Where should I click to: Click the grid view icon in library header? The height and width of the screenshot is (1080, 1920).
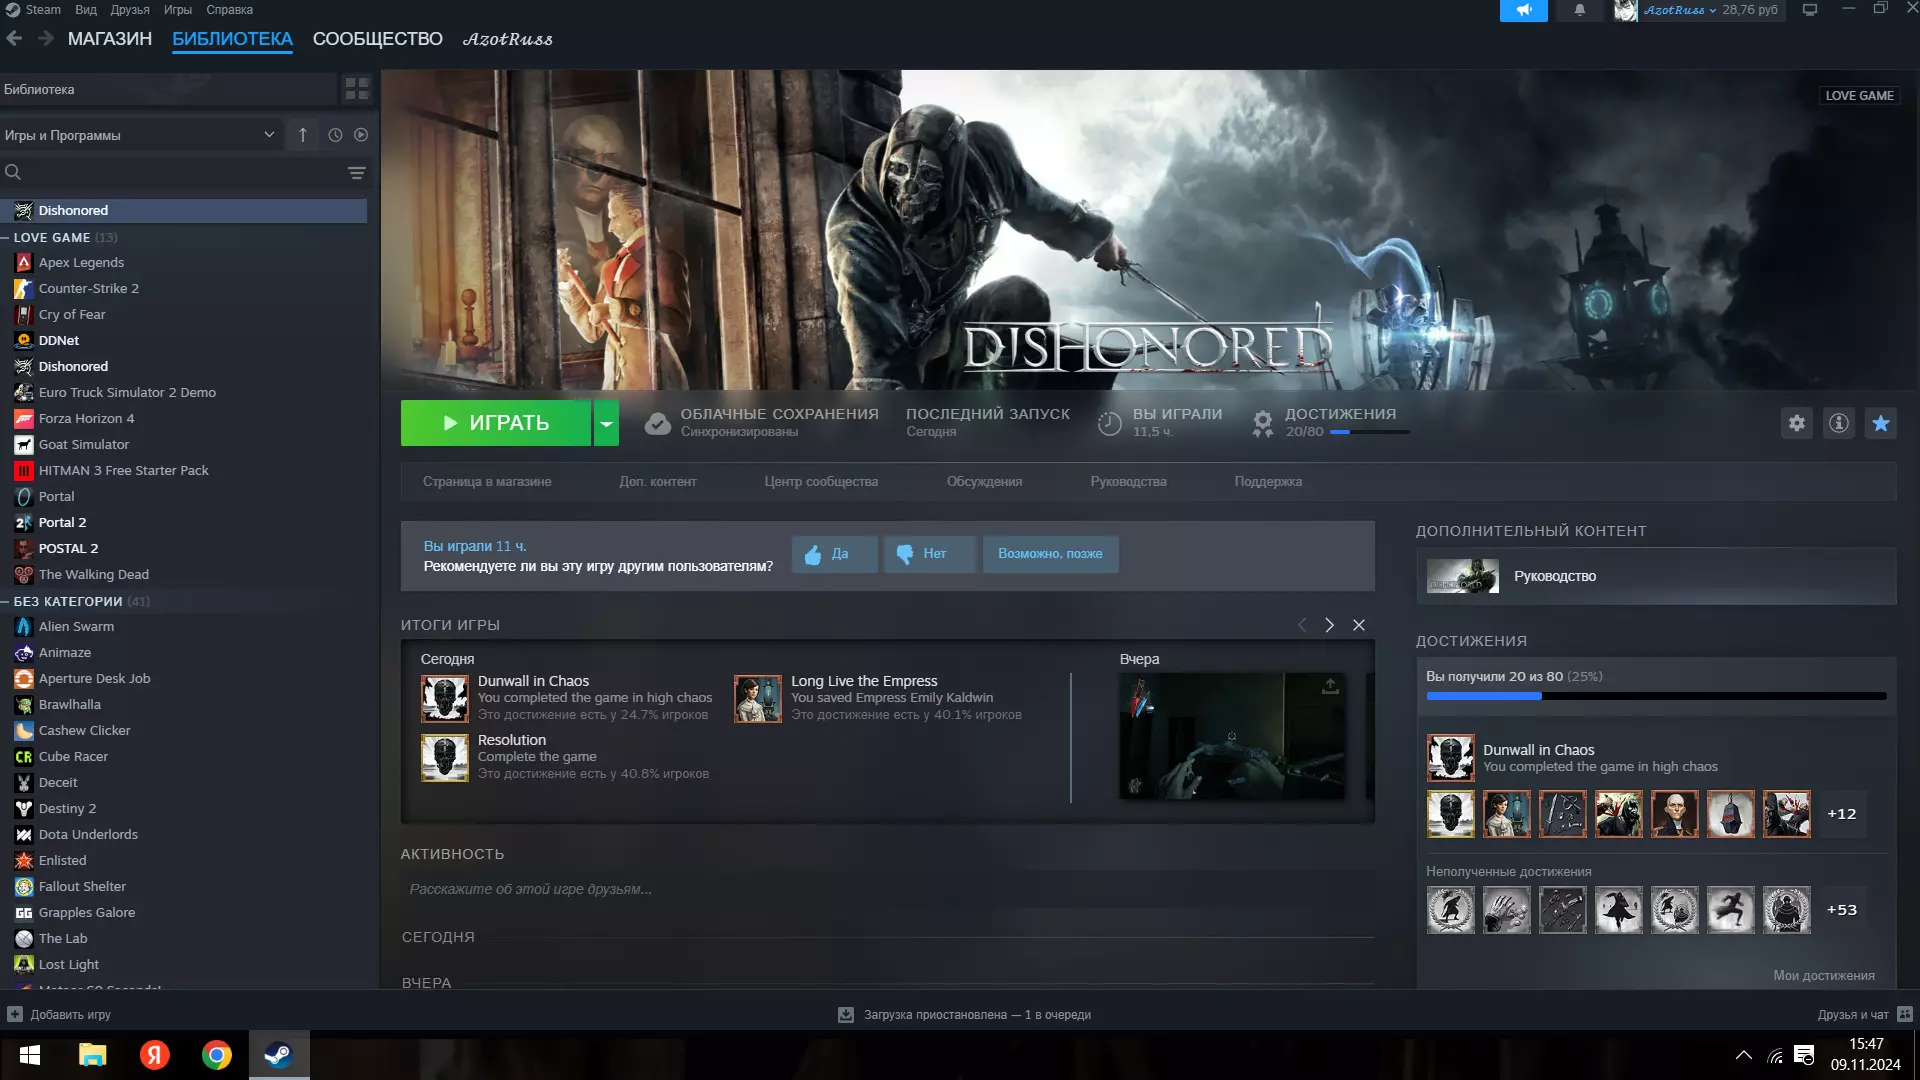pyautogui.click(x=357, y=89)
